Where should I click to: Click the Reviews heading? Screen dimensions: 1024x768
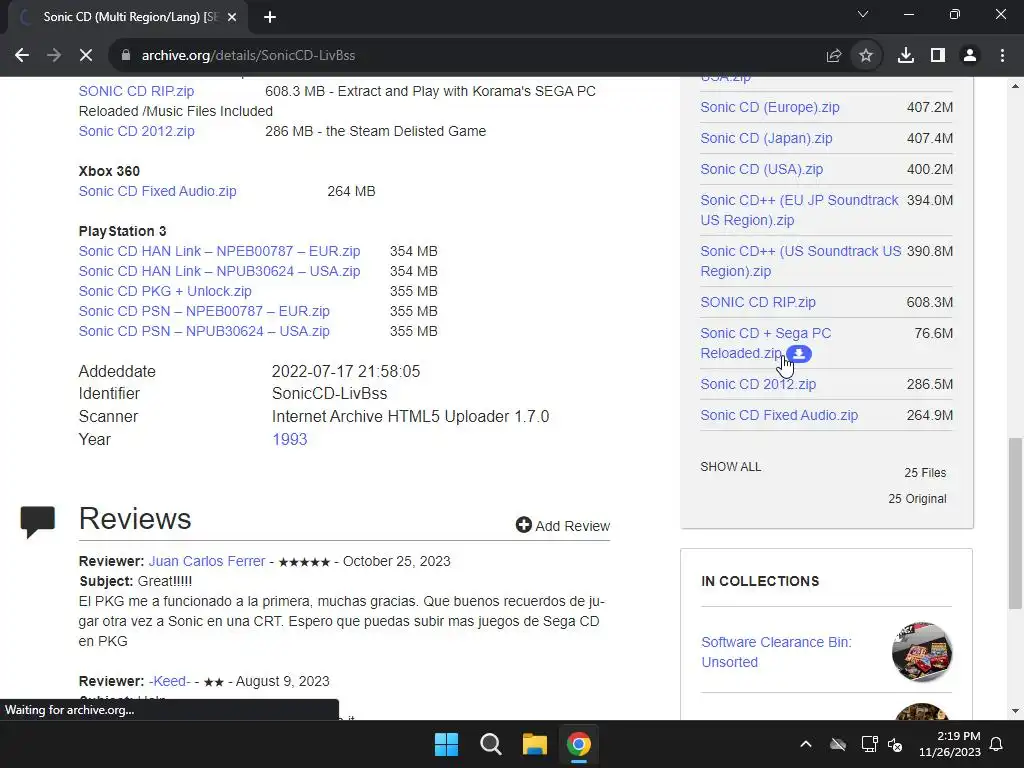pyautogui.click(x=135, y=519)
